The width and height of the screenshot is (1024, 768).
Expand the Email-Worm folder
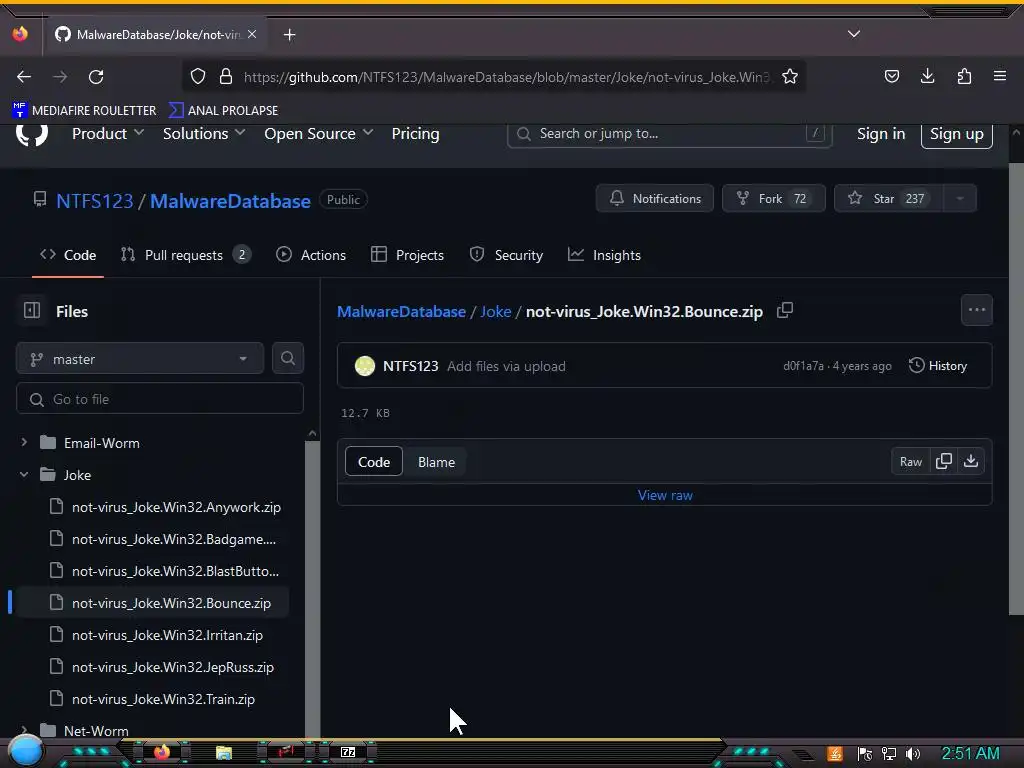pyautogui.click(x=24, y=443)
